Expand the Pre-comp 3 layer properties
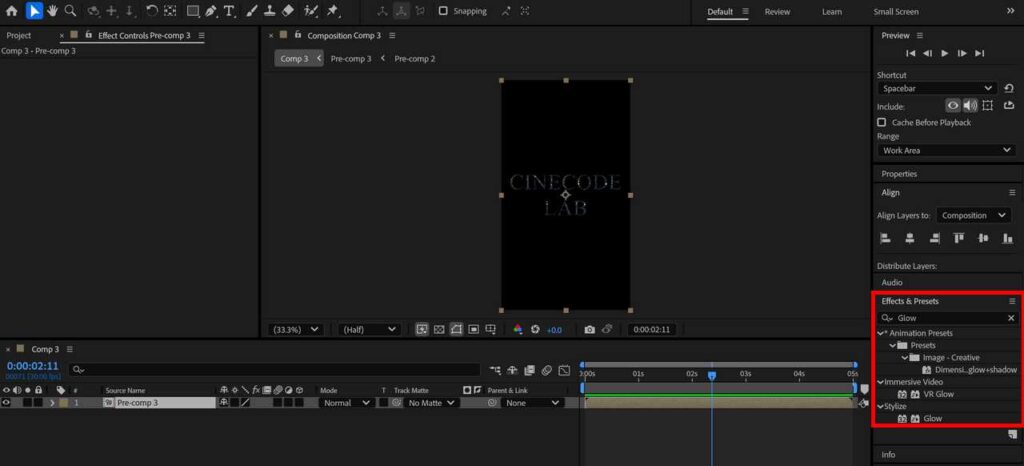Viewport: 1024px width, 466px height. [52, 403]
